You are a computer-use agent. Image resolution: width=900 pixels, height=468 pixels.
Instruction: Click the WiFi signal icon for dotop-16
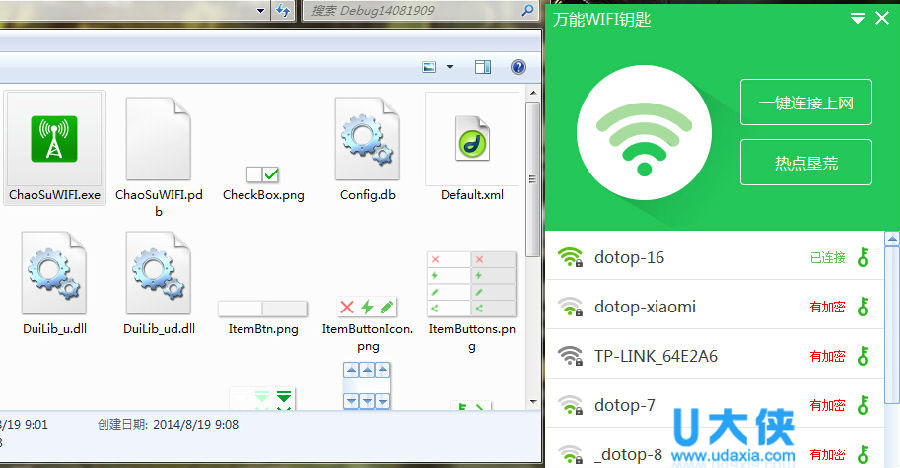[571, 257]
